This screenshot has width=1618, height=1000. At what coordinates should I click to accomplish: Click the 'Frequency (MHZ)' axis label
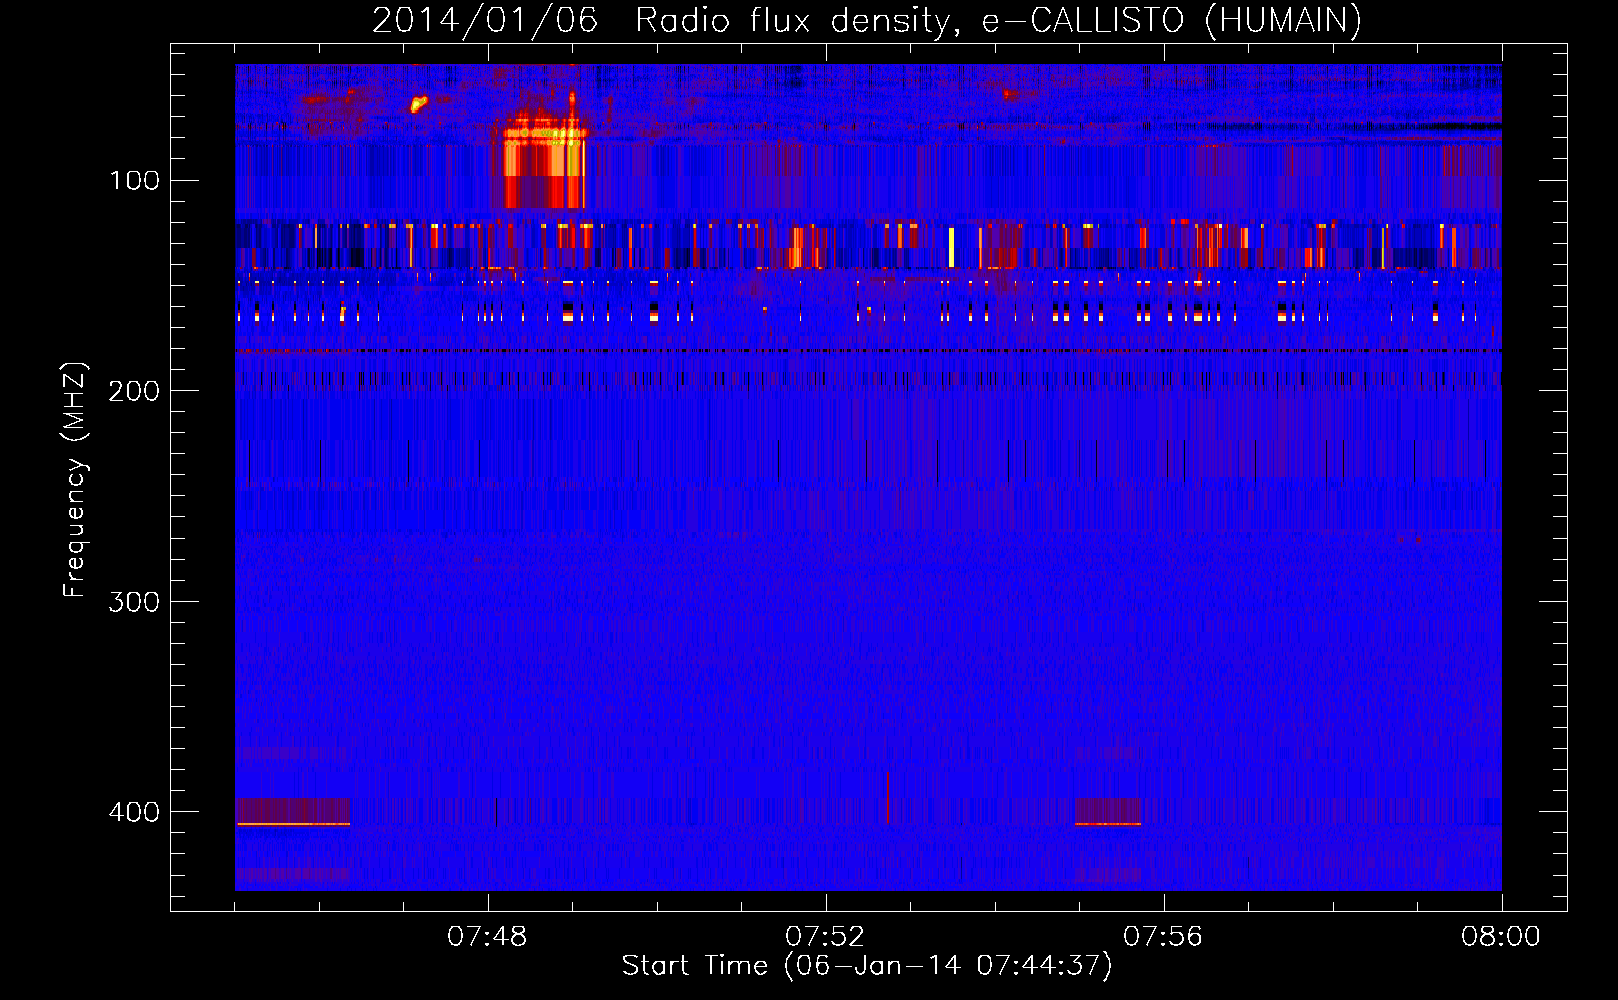75,479
